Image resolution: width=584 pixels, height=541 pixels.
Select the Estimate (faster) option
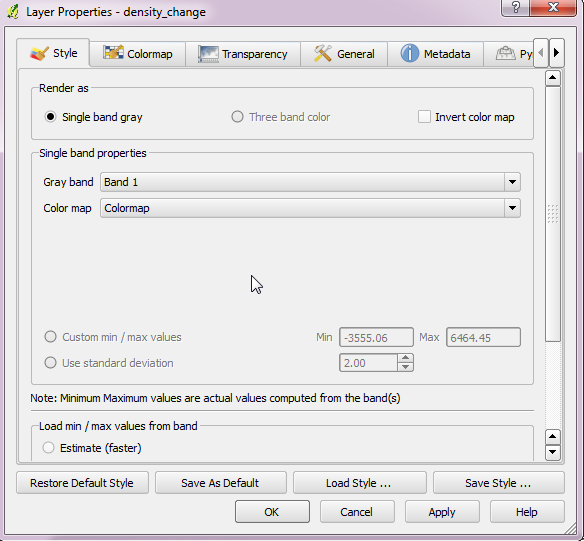pyautogui.click(x=48, y=448)
